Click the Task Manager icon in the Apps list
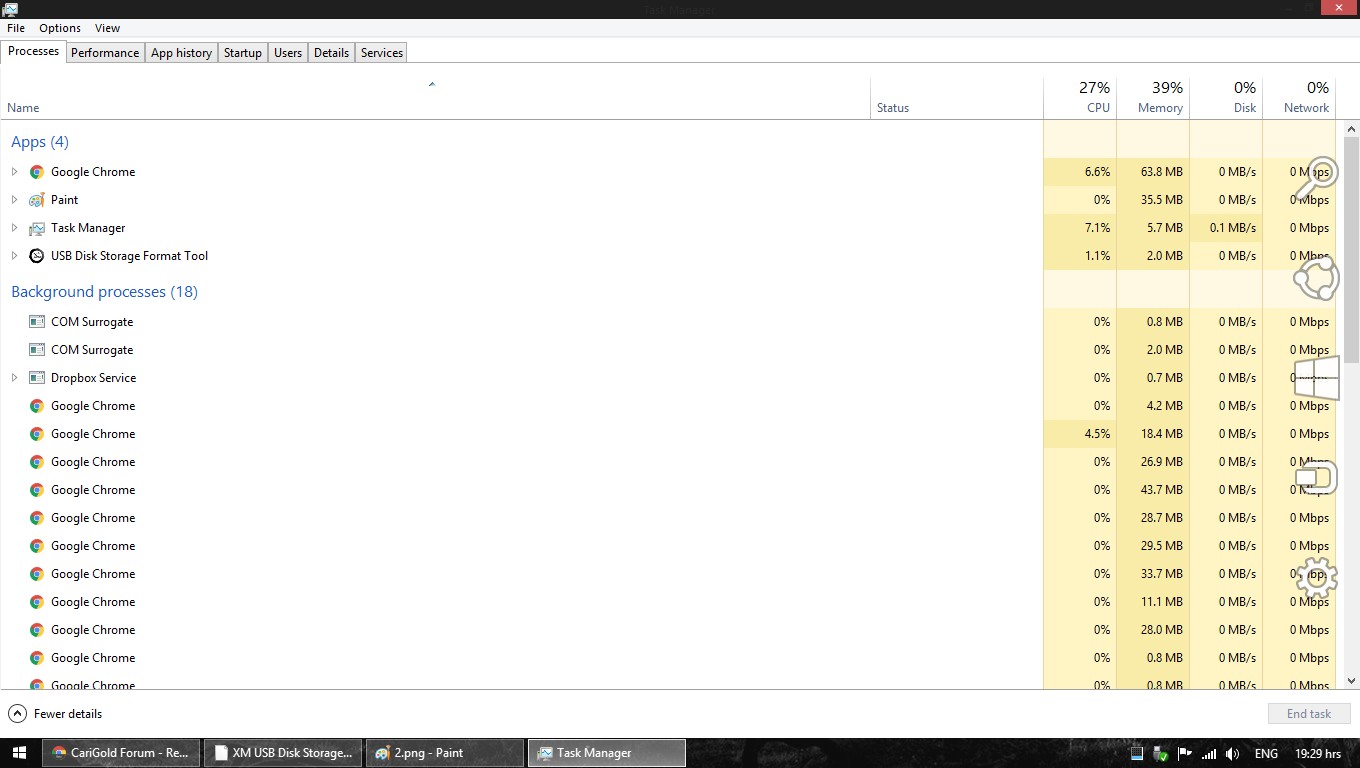This screenshot has width=1360, height=768. [x=37, y=228]
